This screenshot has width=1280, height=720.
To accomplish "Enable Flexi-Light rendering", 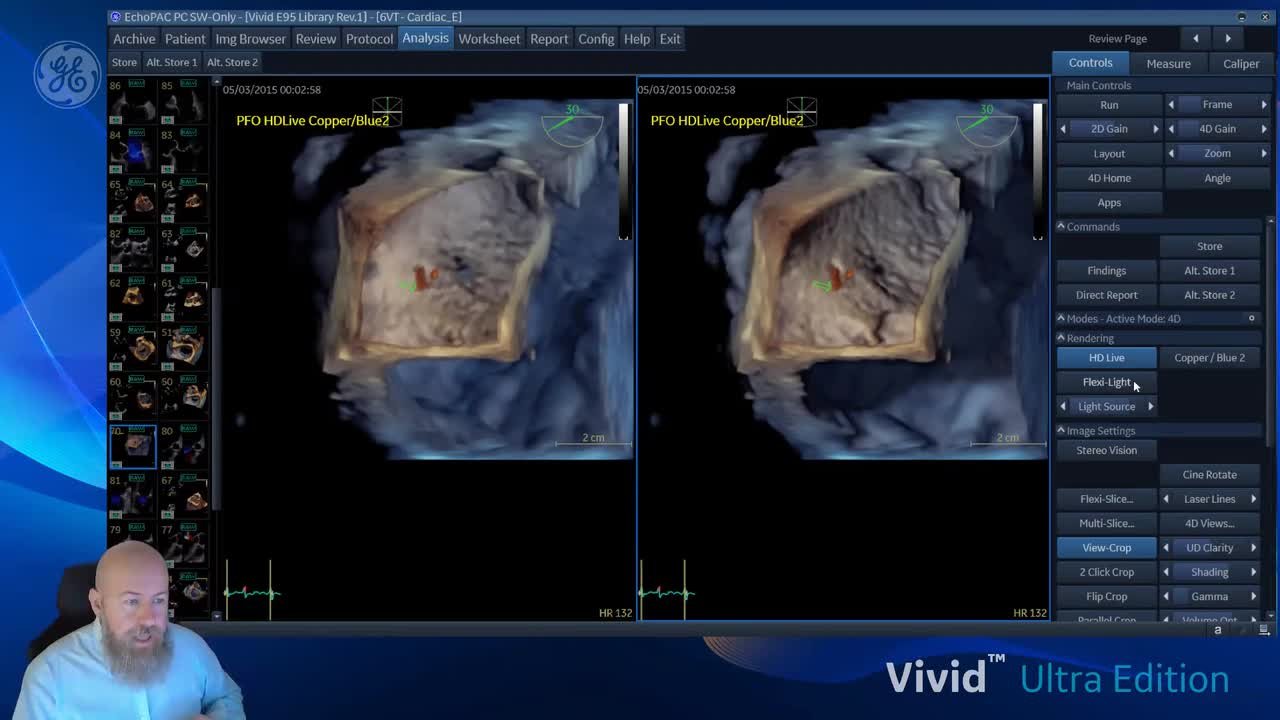I will point(1106,382).
